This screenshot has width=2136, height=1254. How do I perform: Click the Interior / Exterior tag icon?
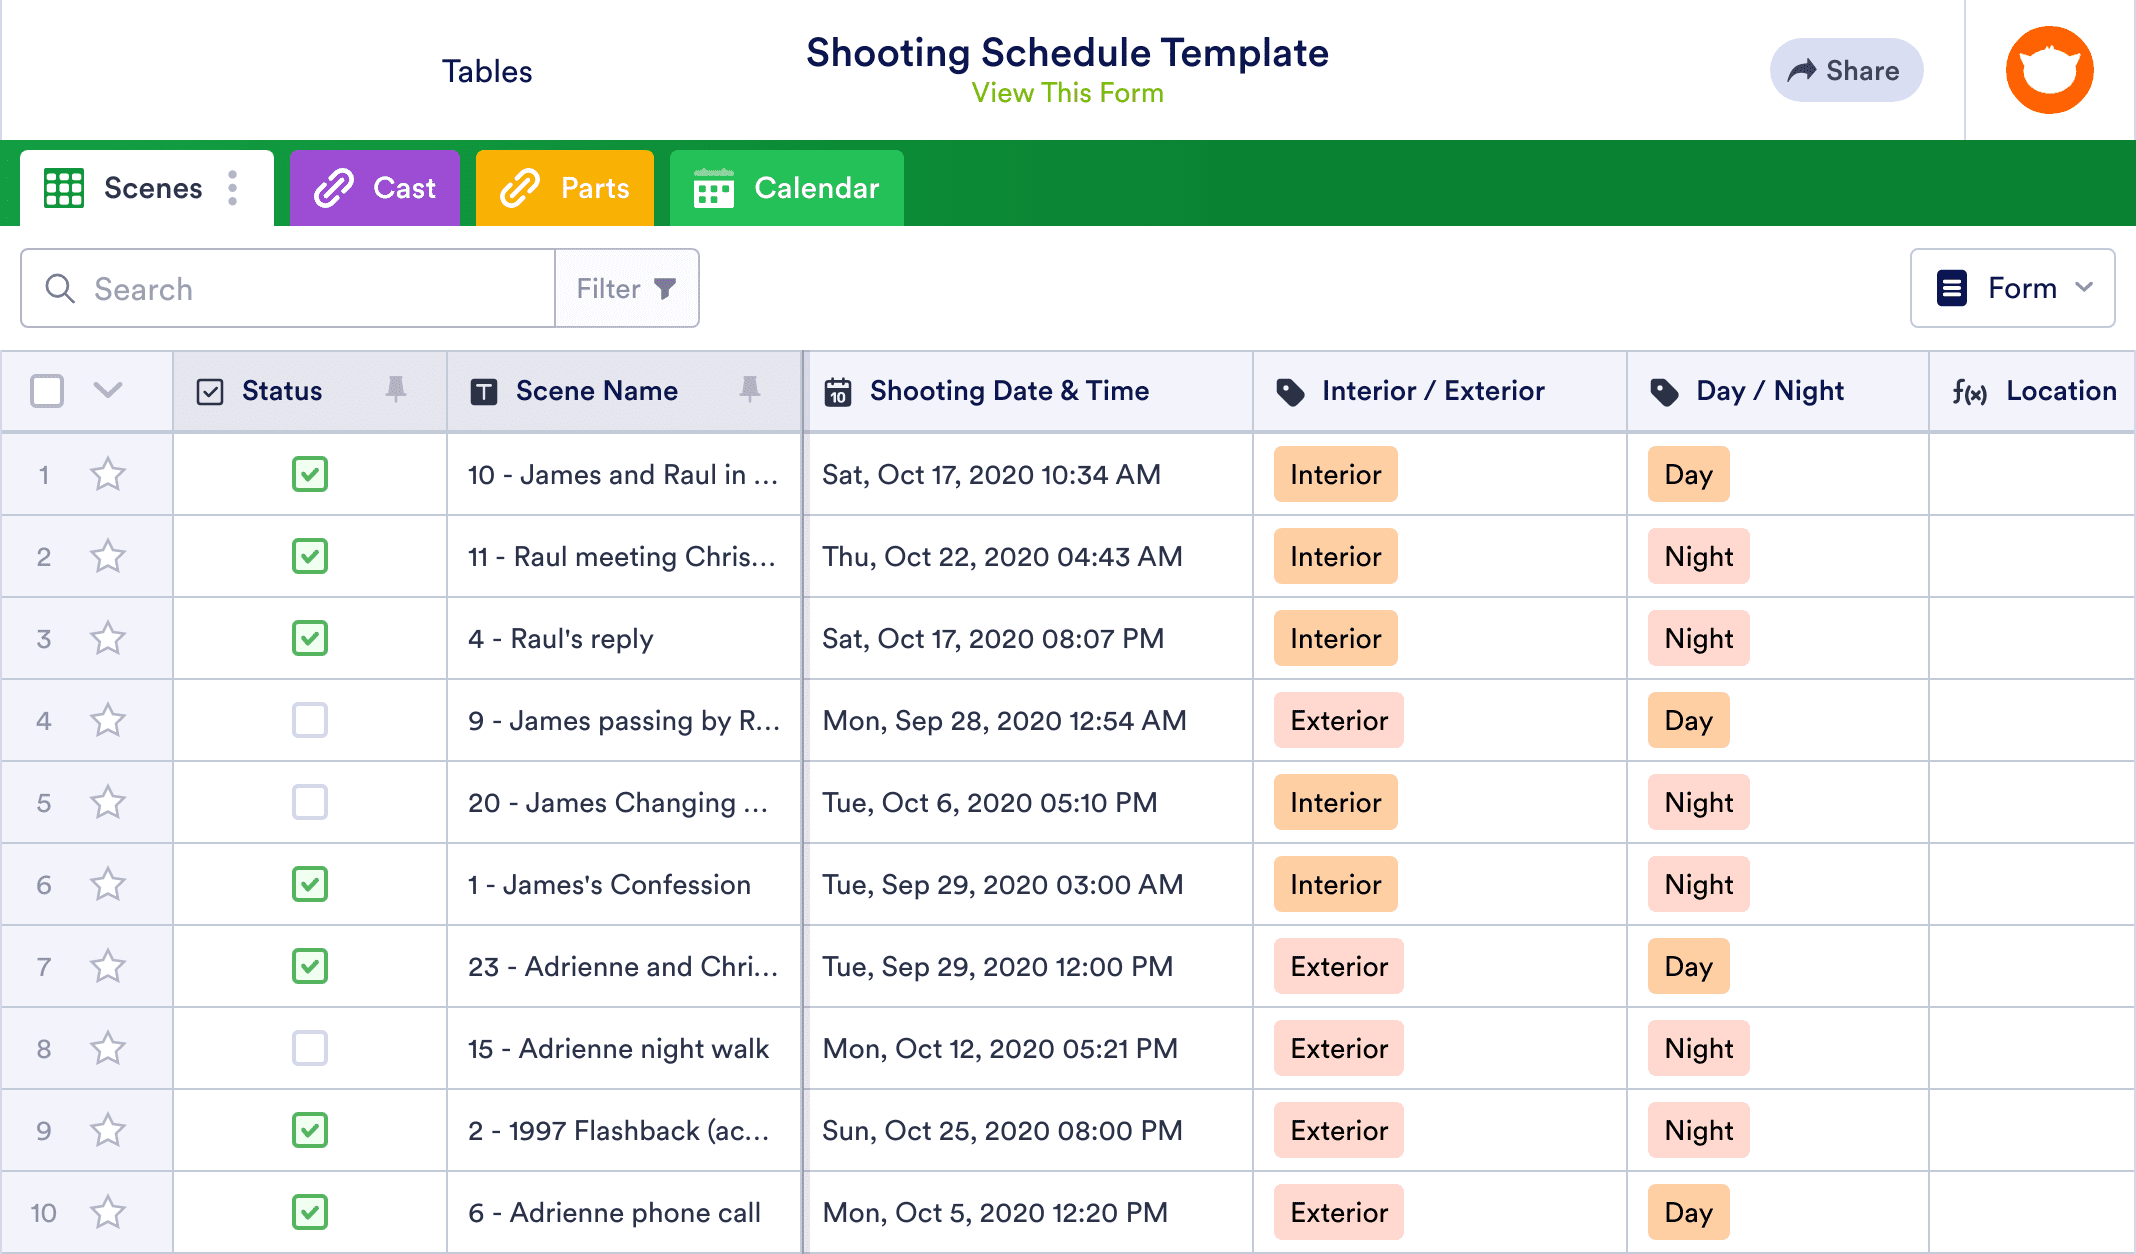tap(1291, 392)
